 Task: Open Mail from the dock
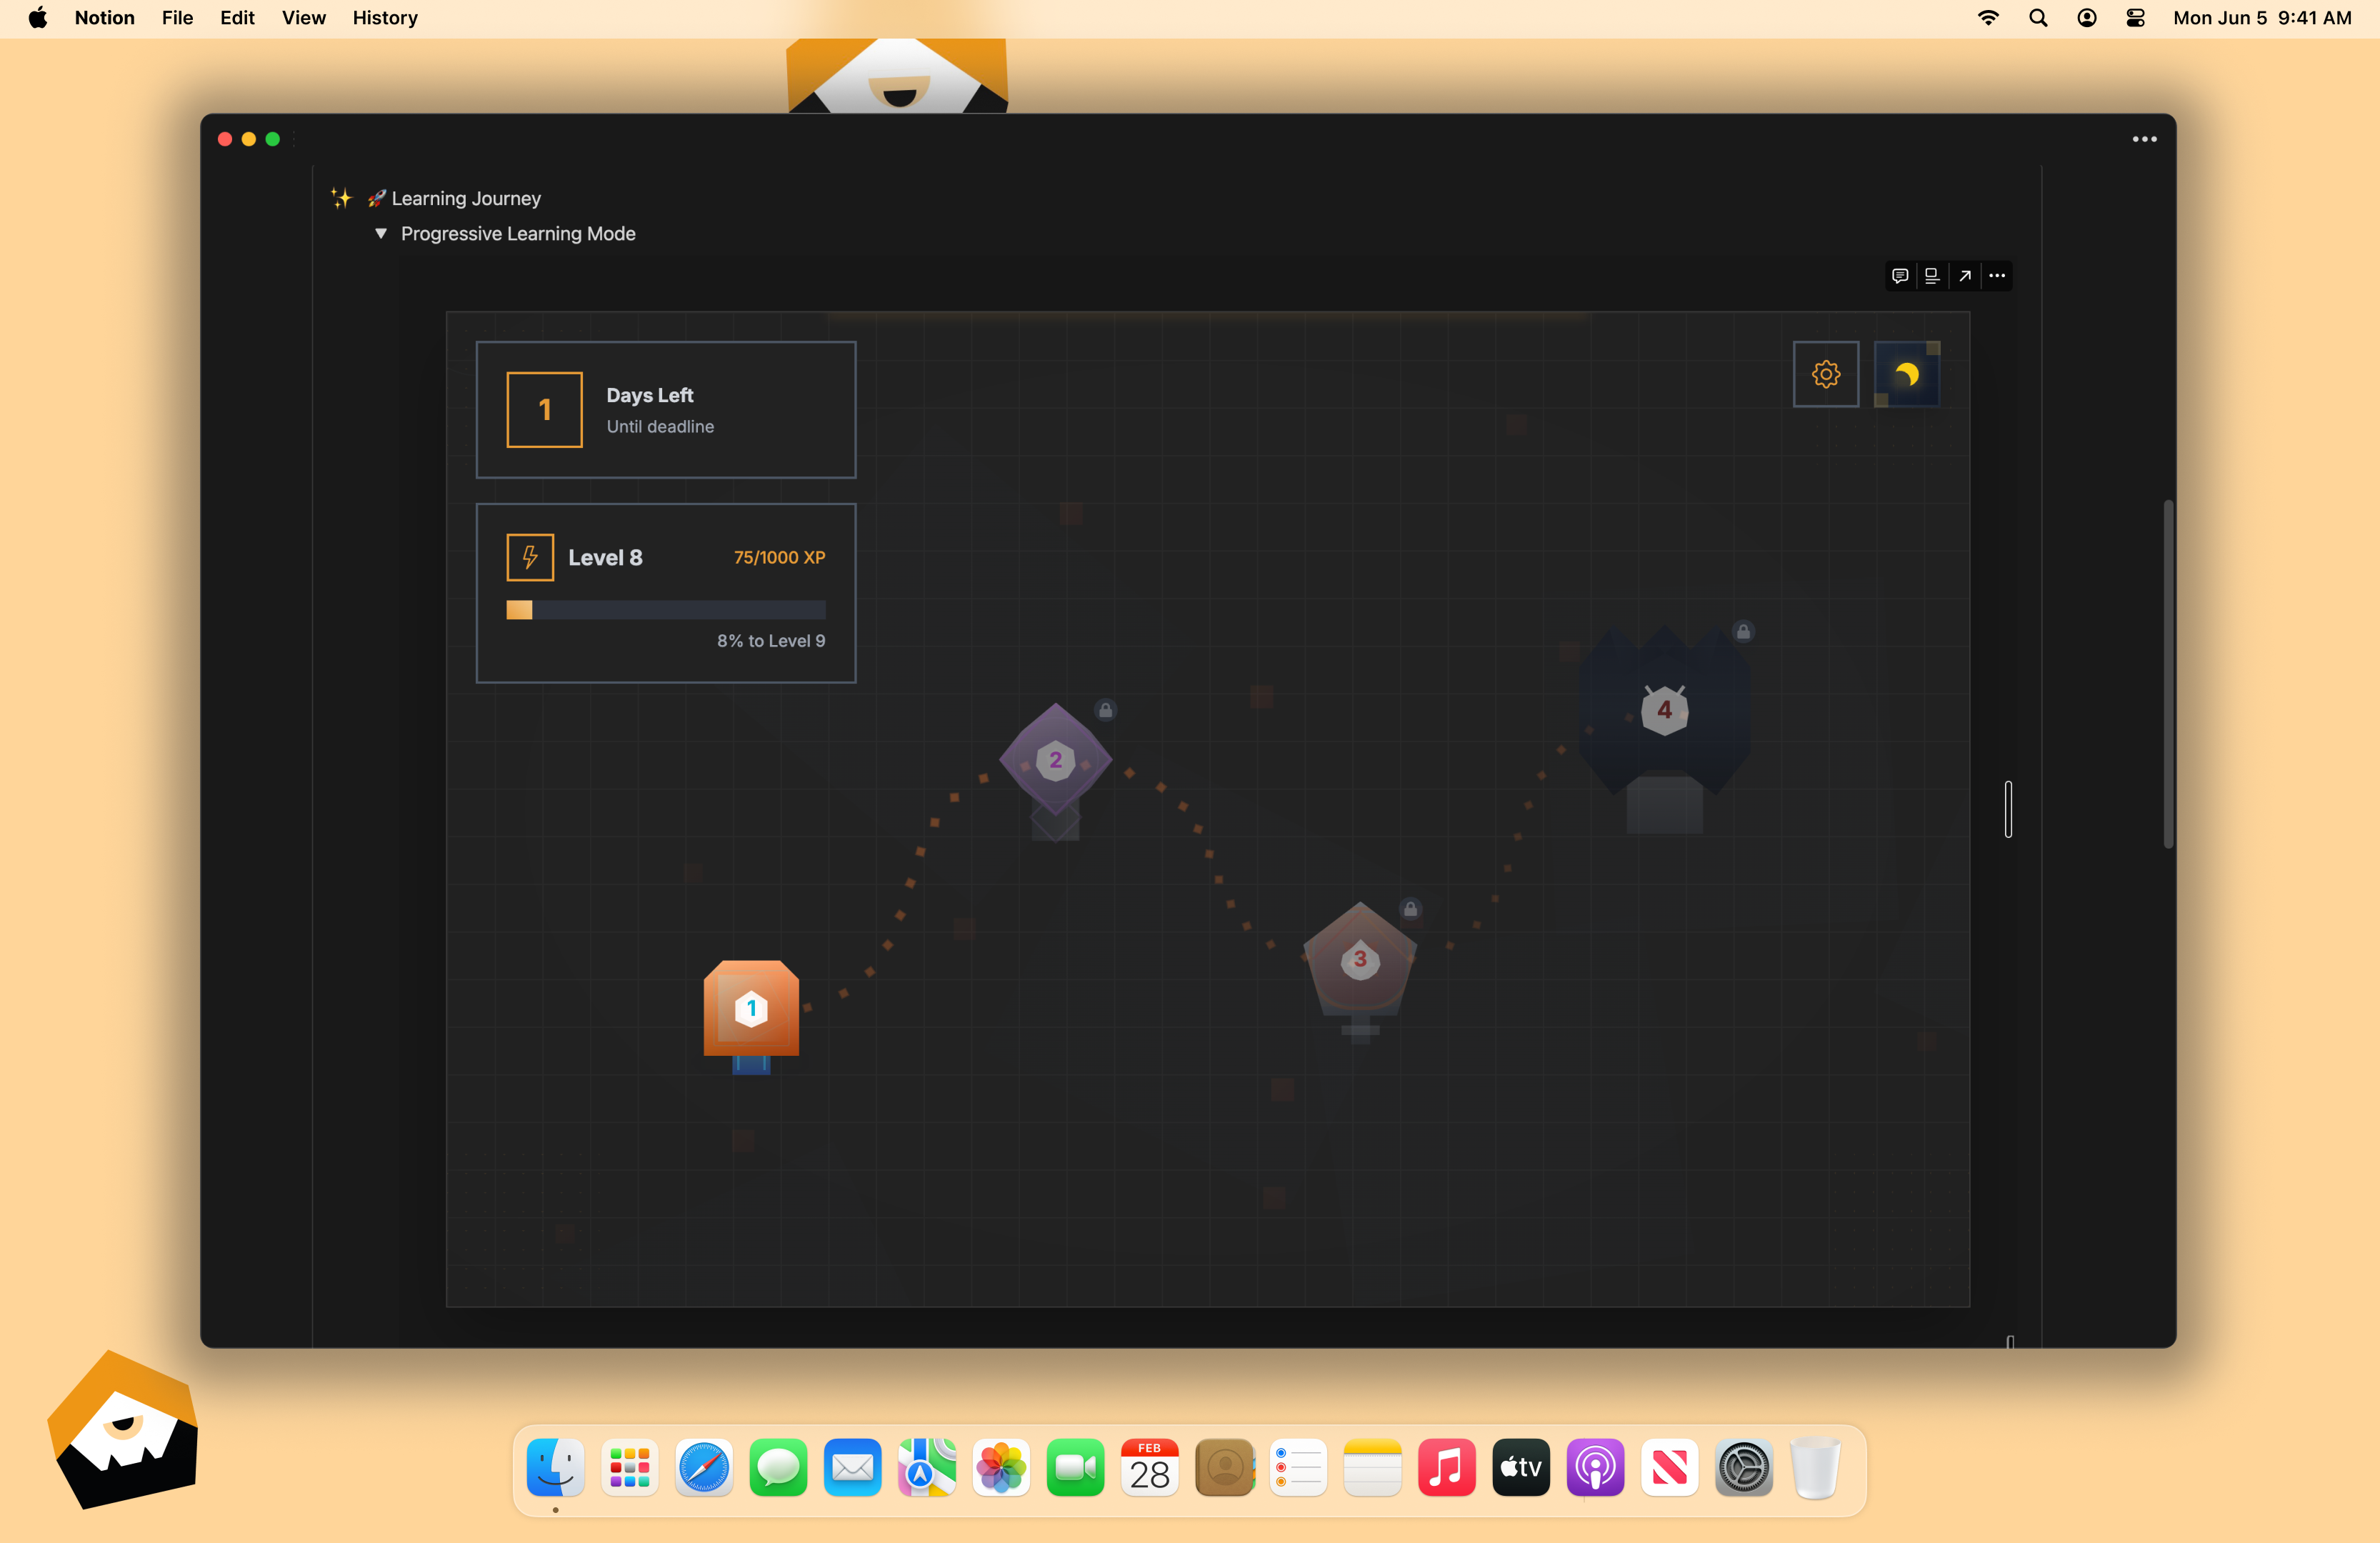[x=852, y=1467]
